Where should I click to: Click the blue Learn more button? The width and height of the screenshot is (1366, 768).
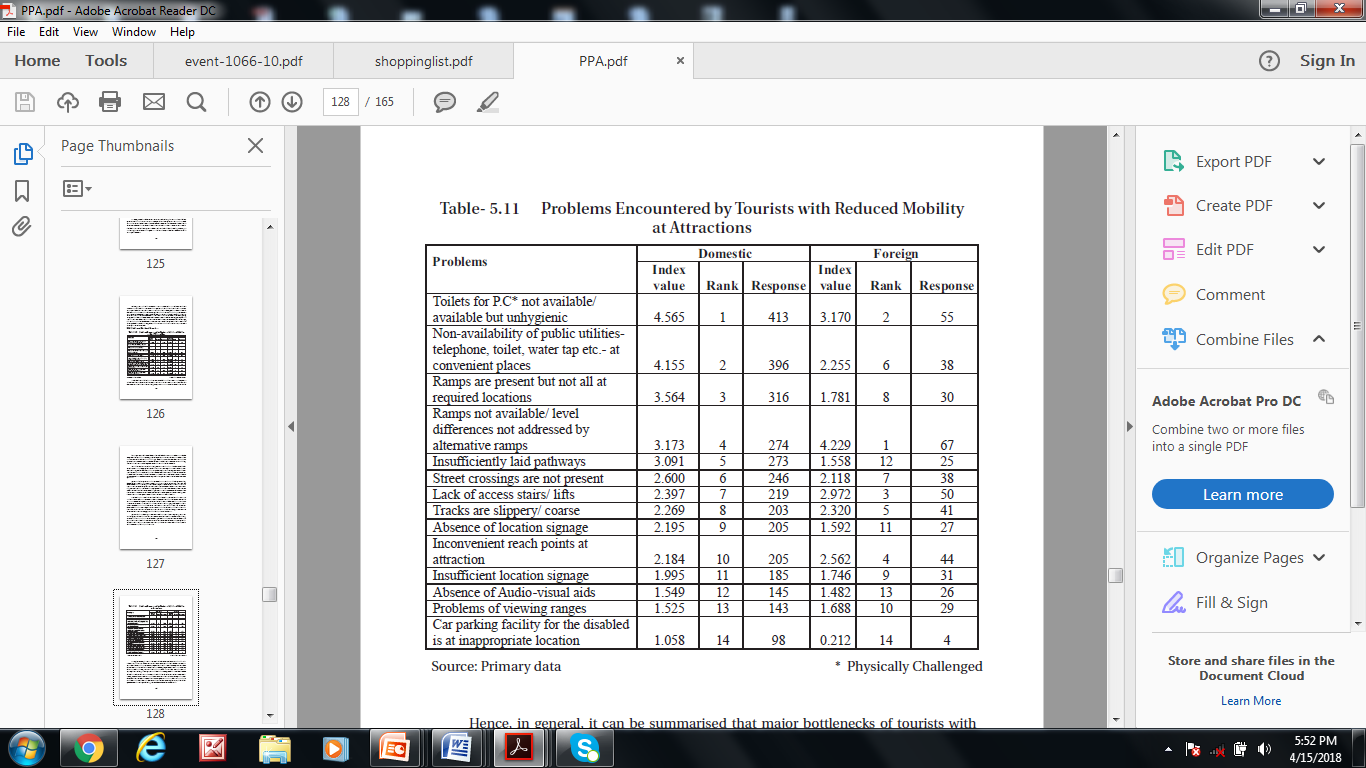[1242, 495]
